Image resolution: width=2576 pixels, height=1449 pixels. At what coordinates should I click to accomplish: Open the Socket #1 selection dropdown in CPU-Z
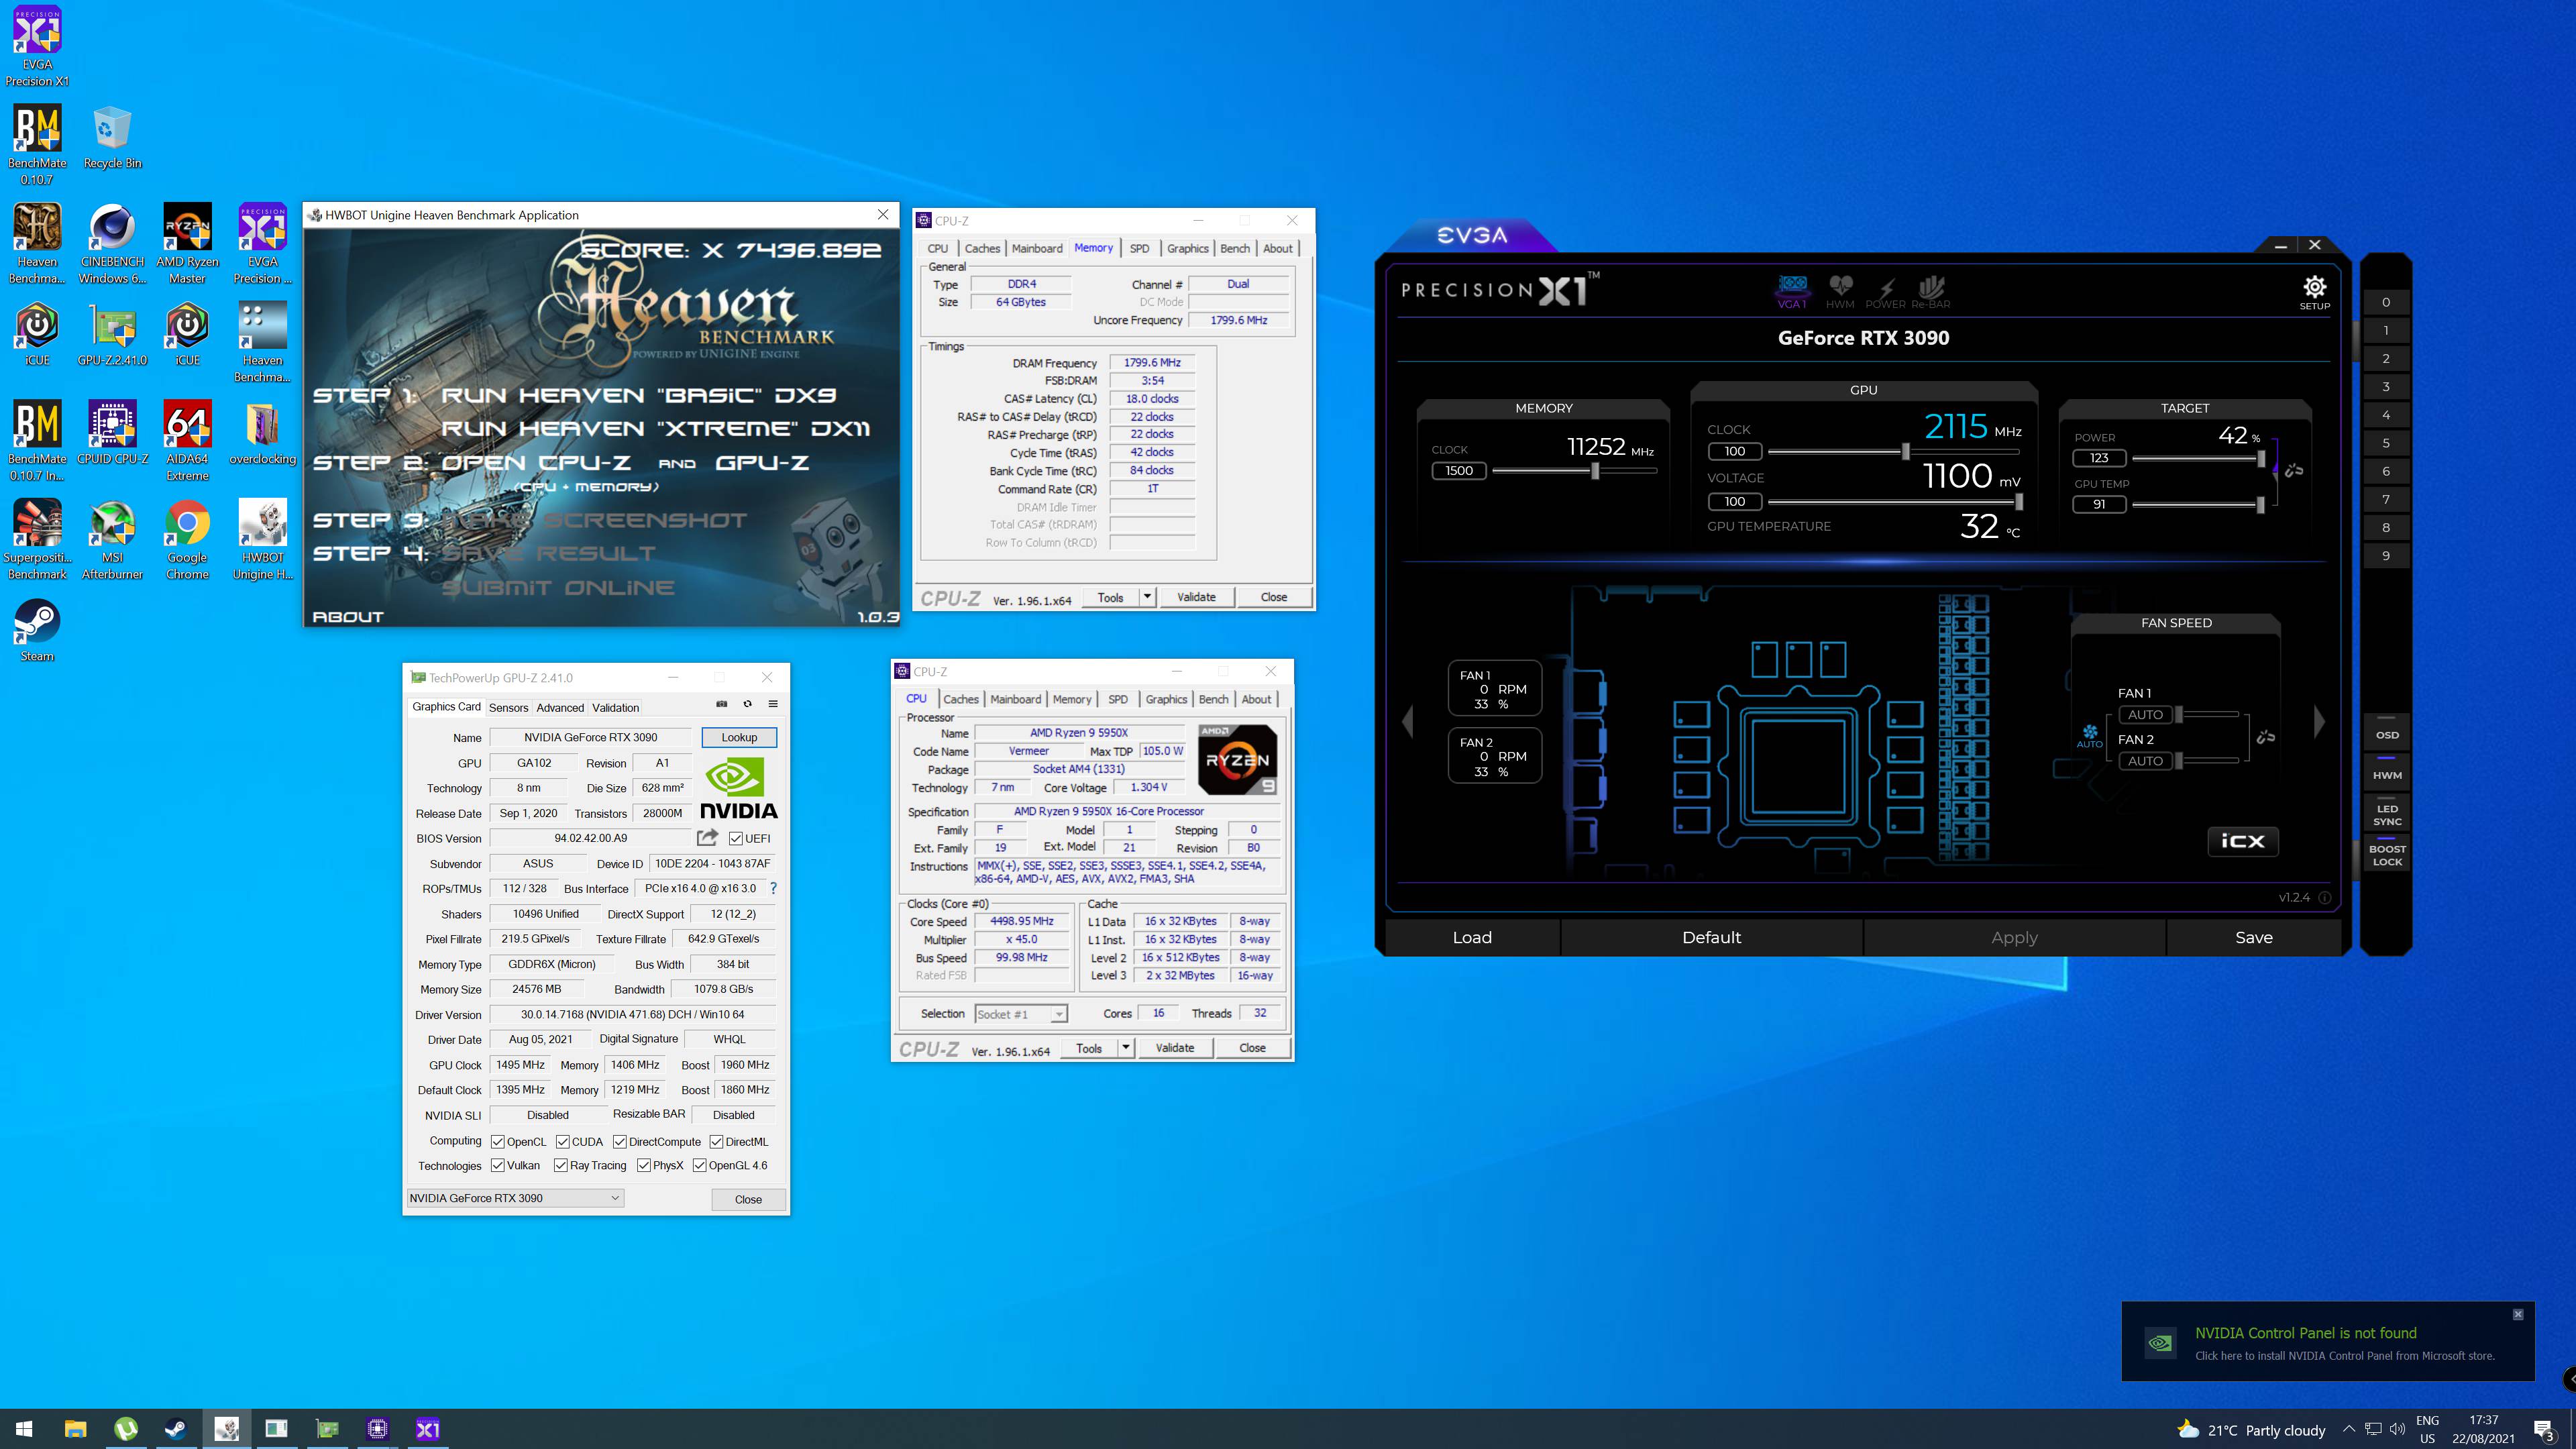[x=1021, y=1014]
